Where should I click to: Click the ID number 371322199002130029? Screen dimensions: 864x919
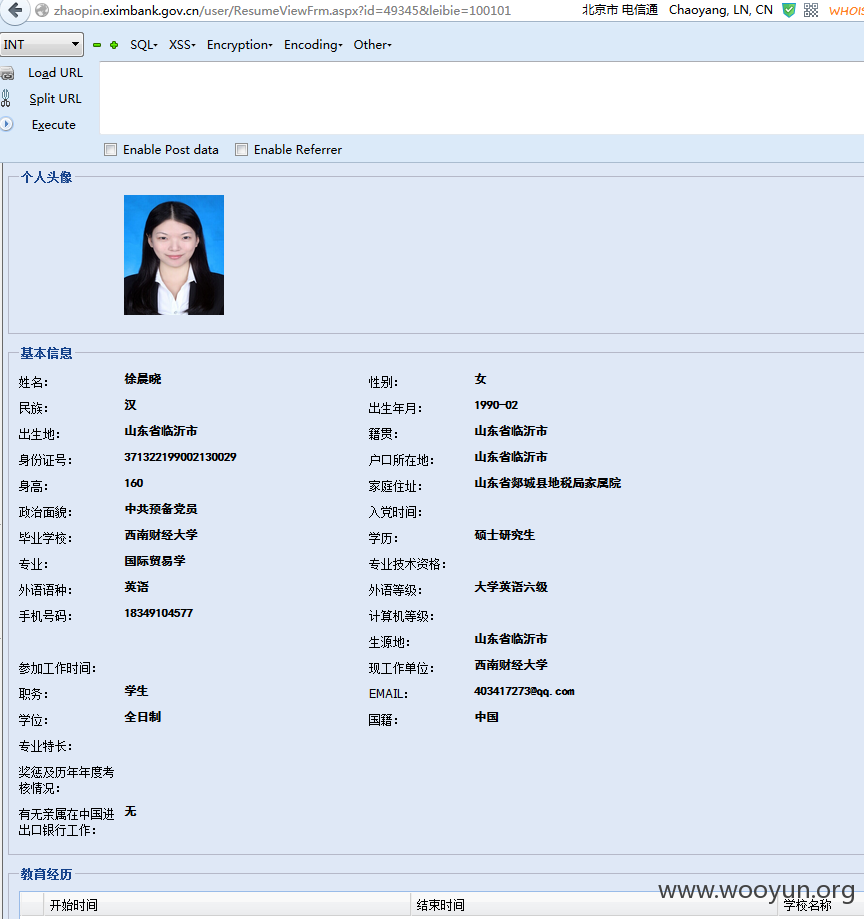(x=180, y=457)
